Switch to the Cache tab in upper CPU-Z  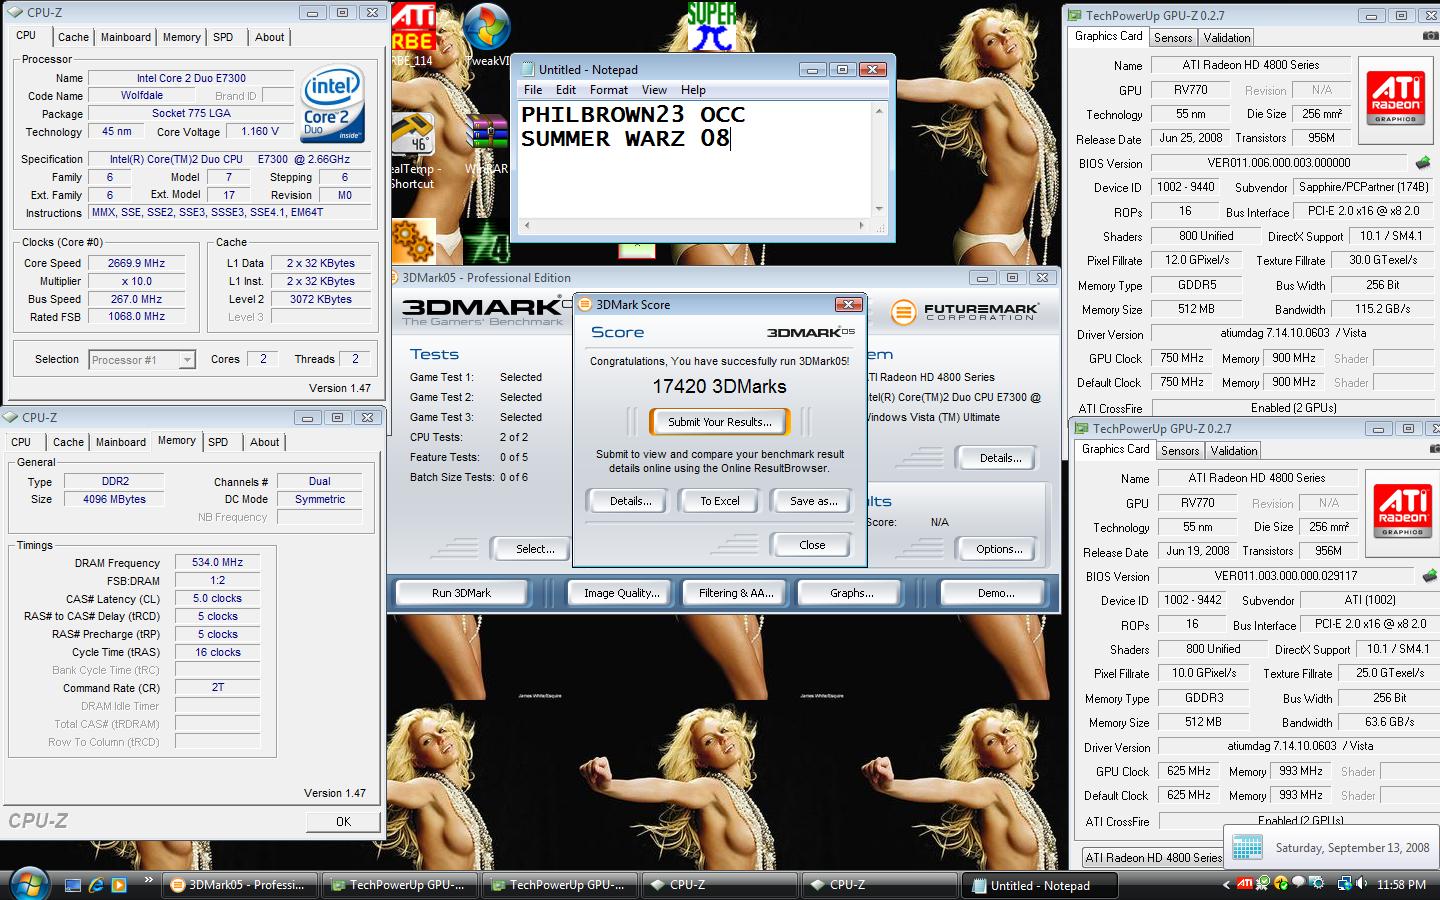[73, 37]
